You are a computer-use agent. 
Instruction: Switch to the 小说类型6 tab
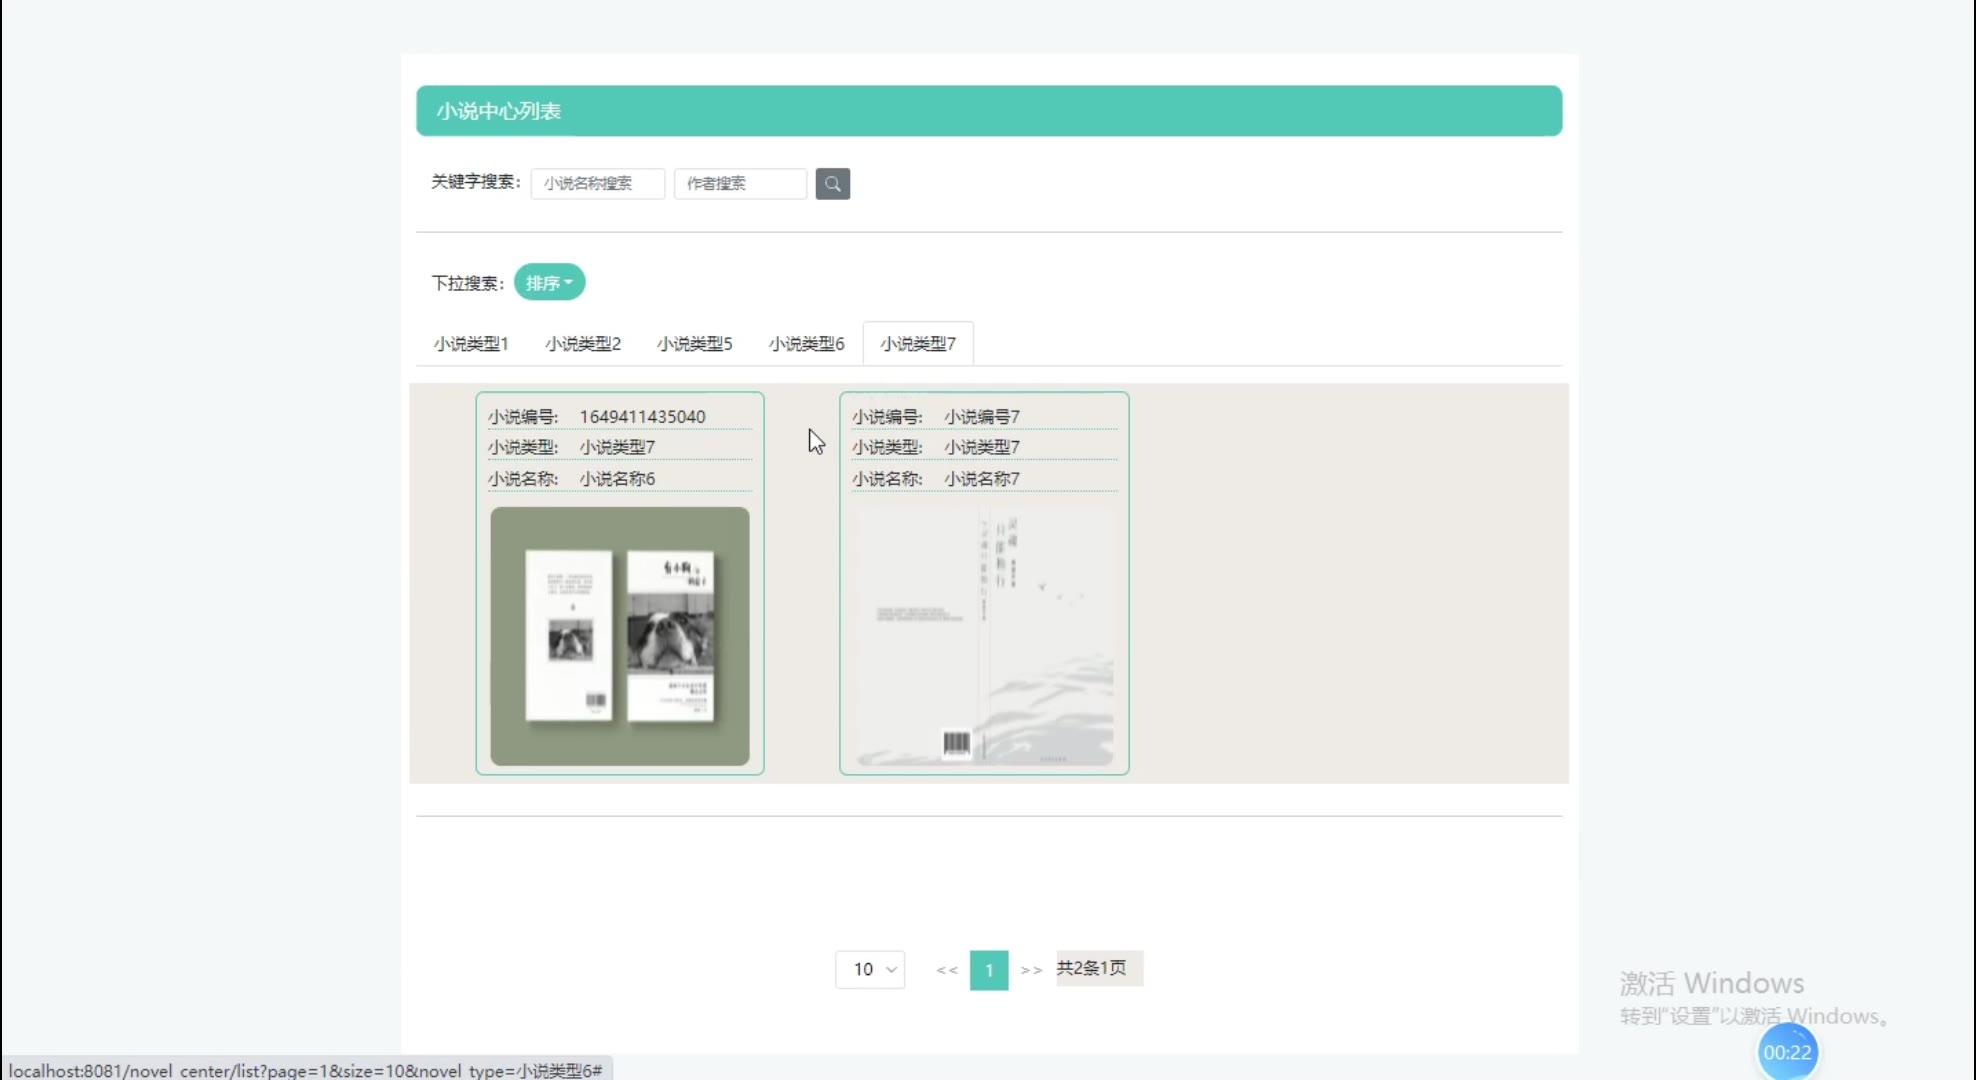806,344
